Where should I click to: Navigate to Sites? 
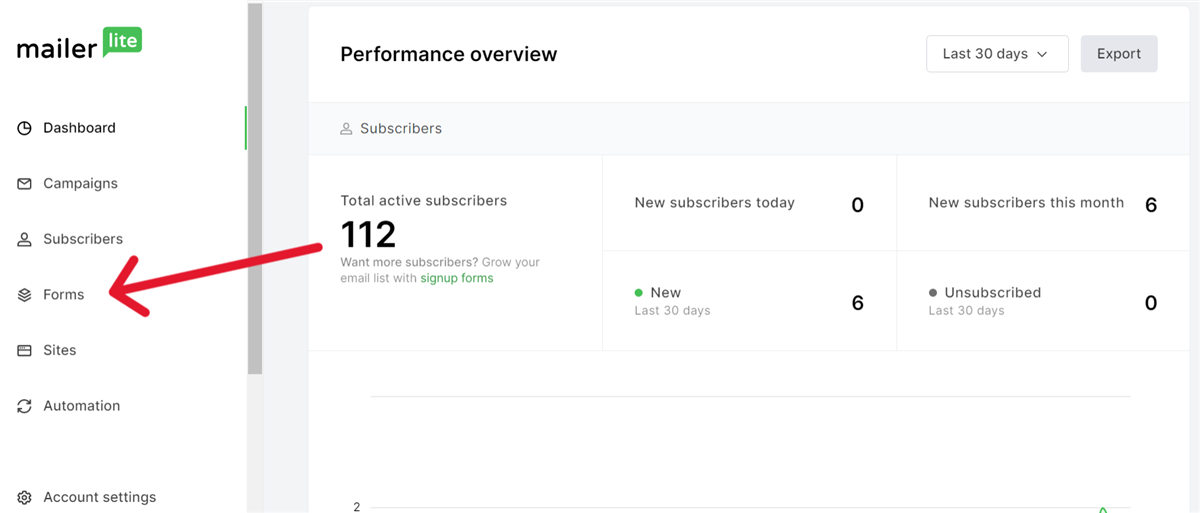(60, 350)
